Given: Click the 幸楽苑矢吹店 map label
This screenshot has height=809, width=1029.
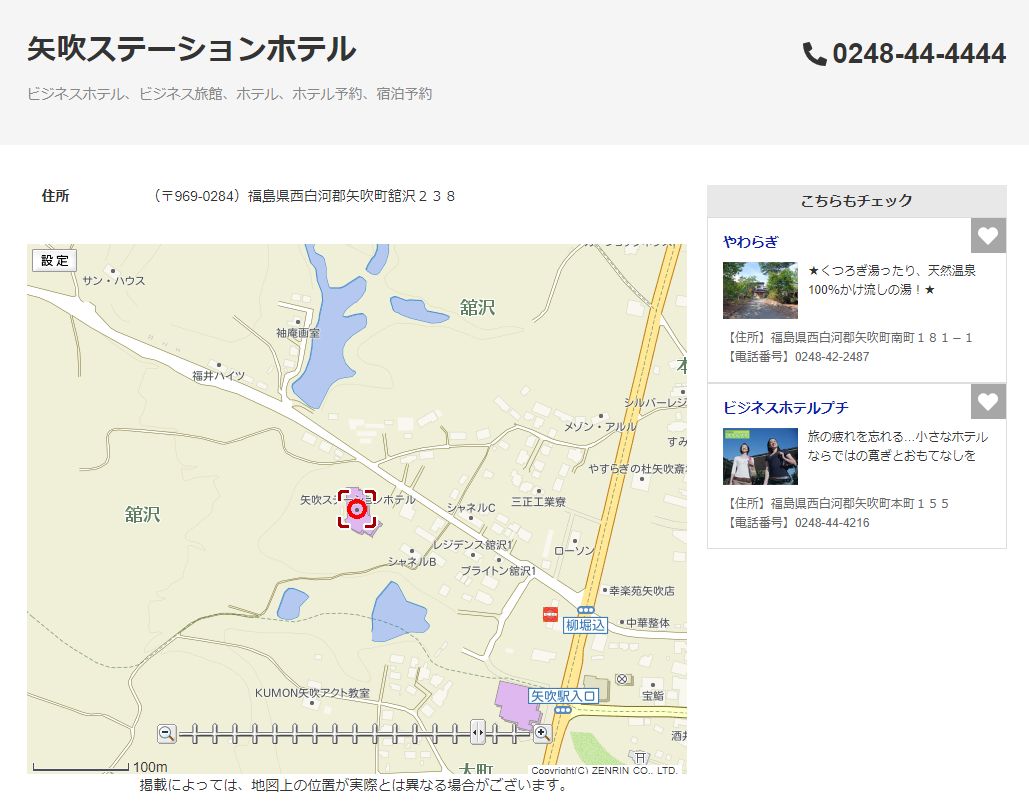Looking at the screenshot, I should pyautogui.click(x=641, y=591).
